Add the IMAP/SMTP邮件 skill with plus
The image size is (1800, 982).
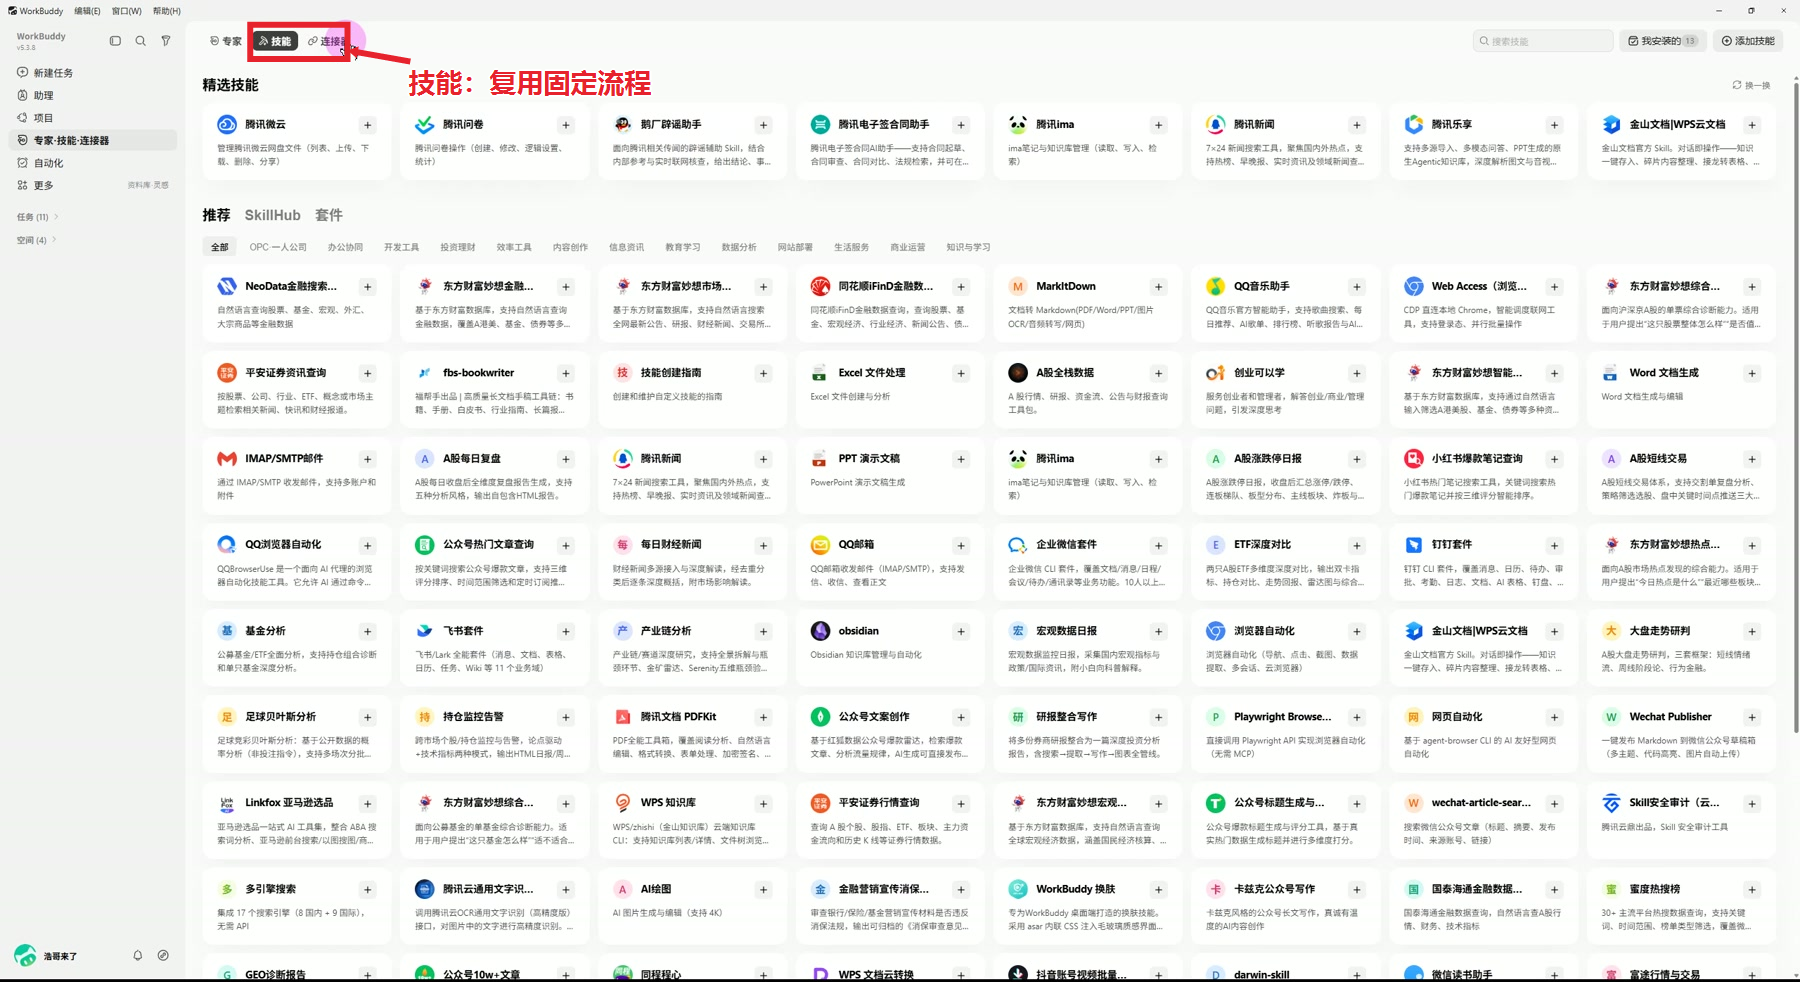pos(368,459)
